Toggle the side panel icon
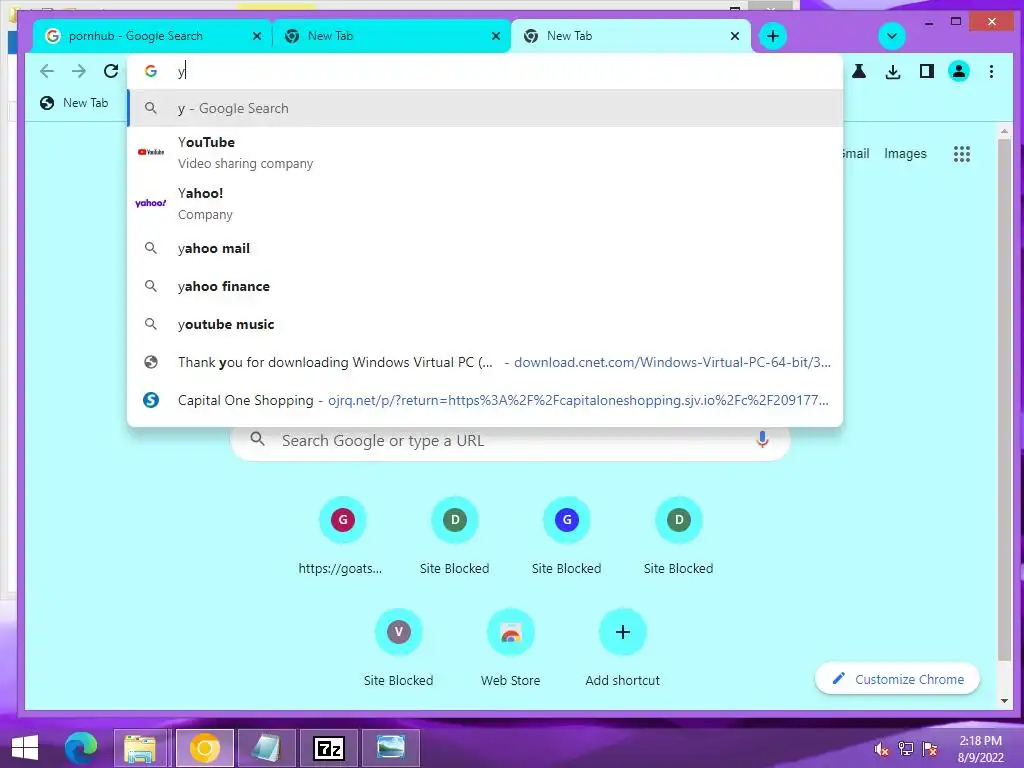Image resolution: width=1024 pixels, height=768 pixels. pos(926,71)
